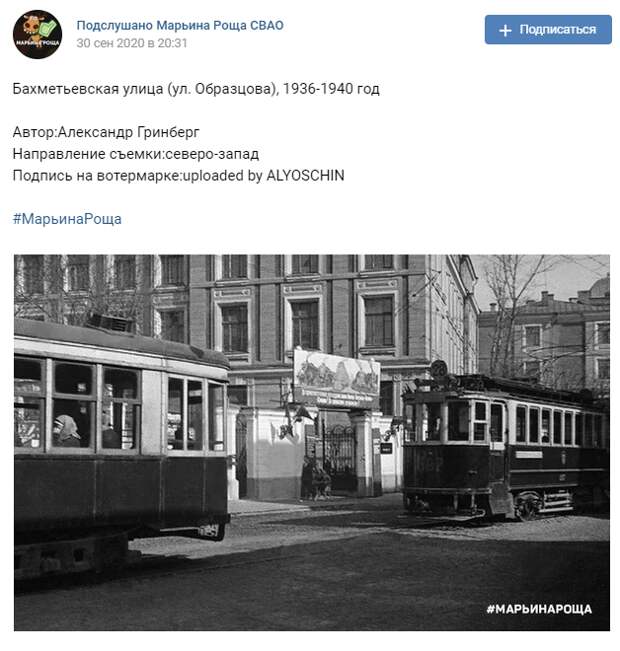Click the Марьина Роща group avatar
The width and height of the screenshot is (620, 651).
pyautogui.click(x=37, y=34)
